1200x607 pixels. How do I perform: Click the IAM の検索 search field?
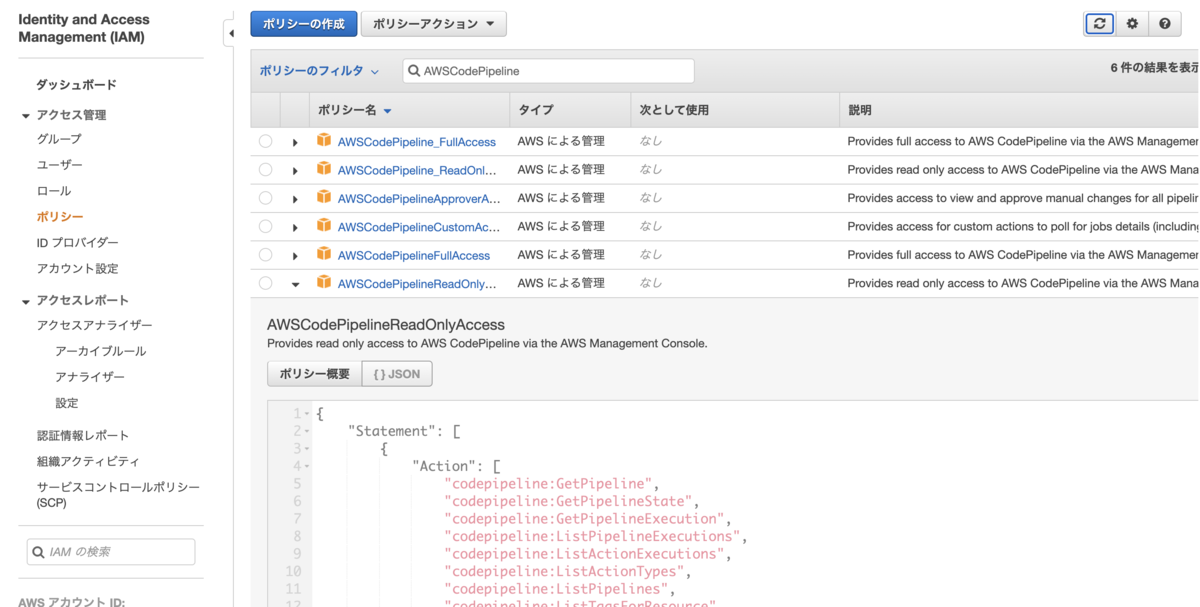tap(111, 552)
